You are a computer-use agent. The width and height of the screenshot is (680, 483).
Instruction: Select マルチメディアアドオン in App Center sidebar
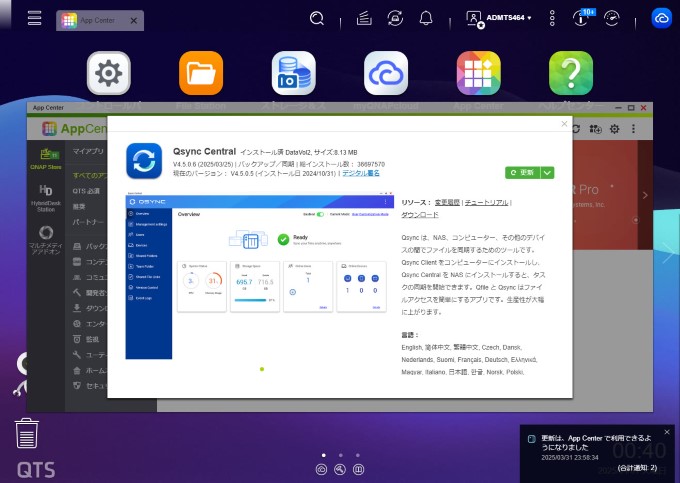(x=46, y=240)
